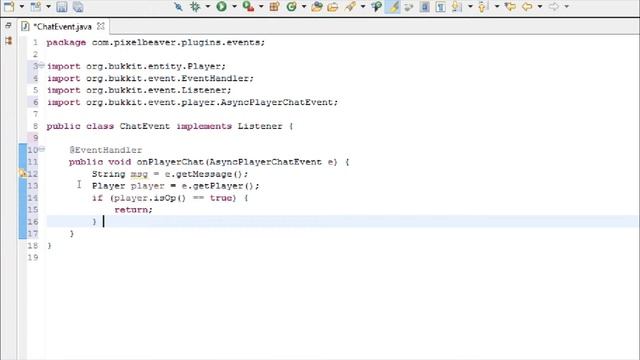Open the Search dropdown arrow
Screen dimensions: 640x360
point(362,7)
